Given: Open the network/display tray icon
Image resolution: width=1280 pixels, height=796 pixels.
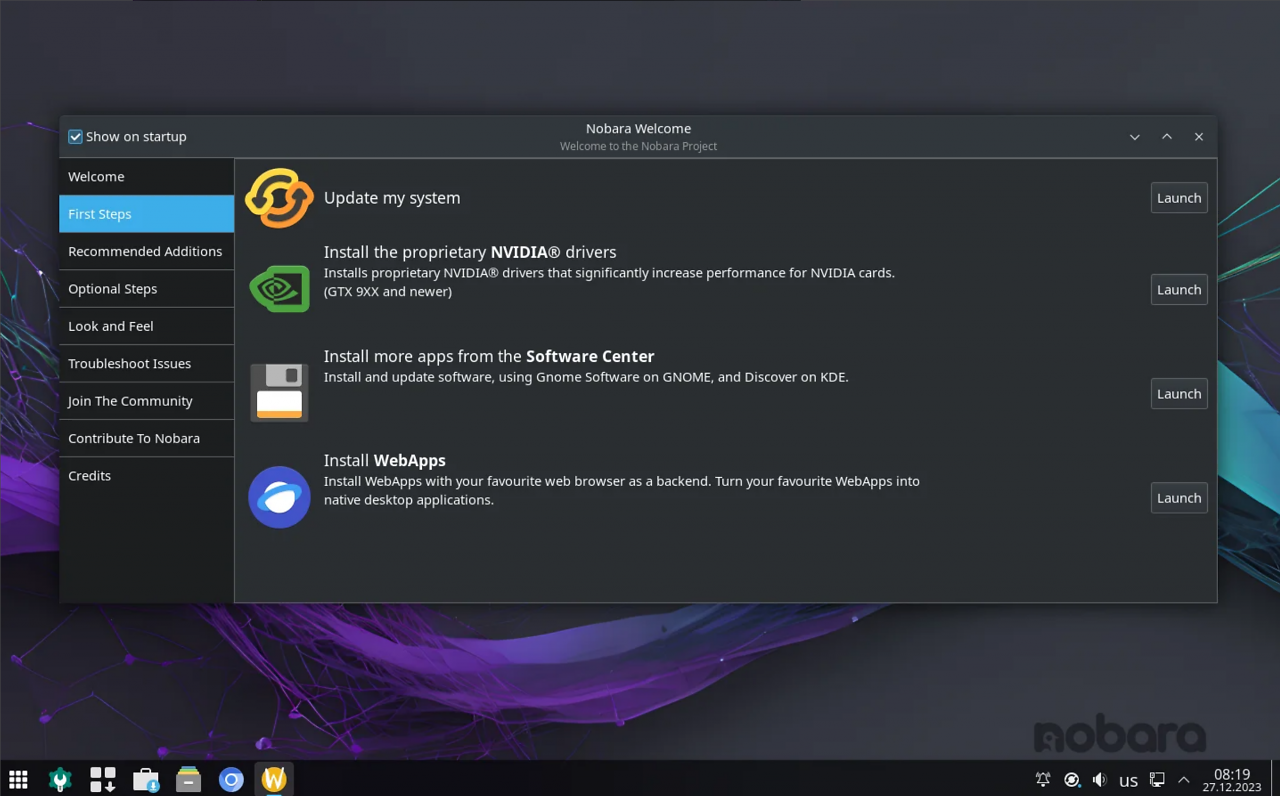Looking at the screenshot, I should tap(1157, 779).
